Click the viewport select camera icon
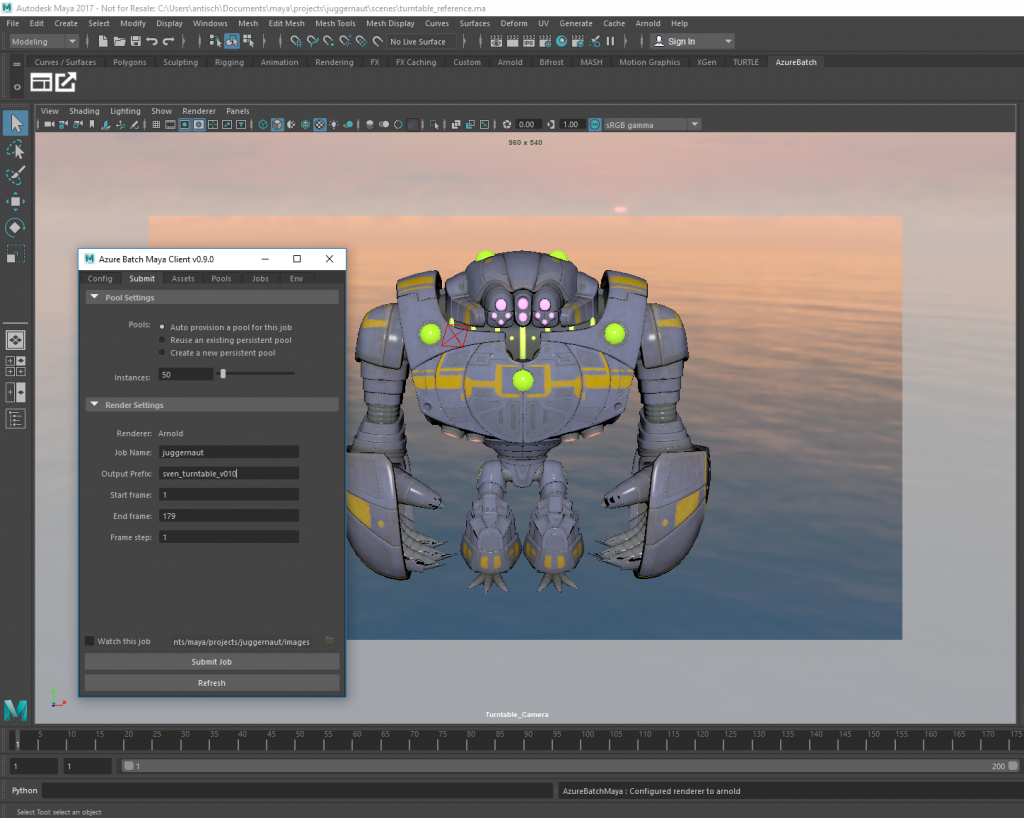Image resolution: width=1024 pixels, height=818 pixels. tap(49, 125)
